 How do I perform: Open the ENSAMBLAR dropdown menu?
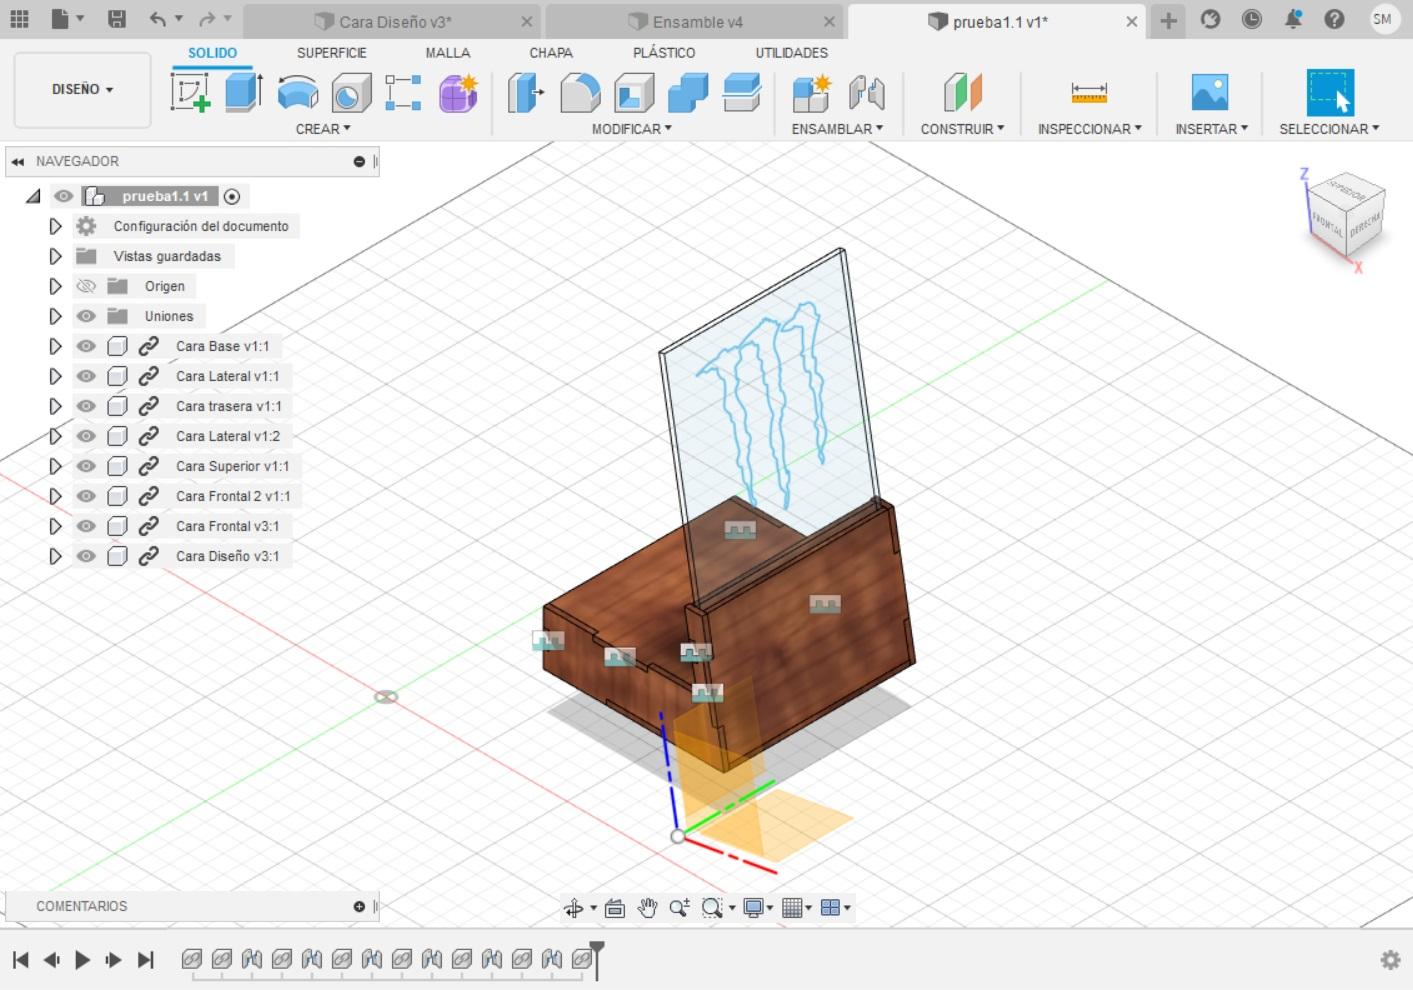[837, 129]
